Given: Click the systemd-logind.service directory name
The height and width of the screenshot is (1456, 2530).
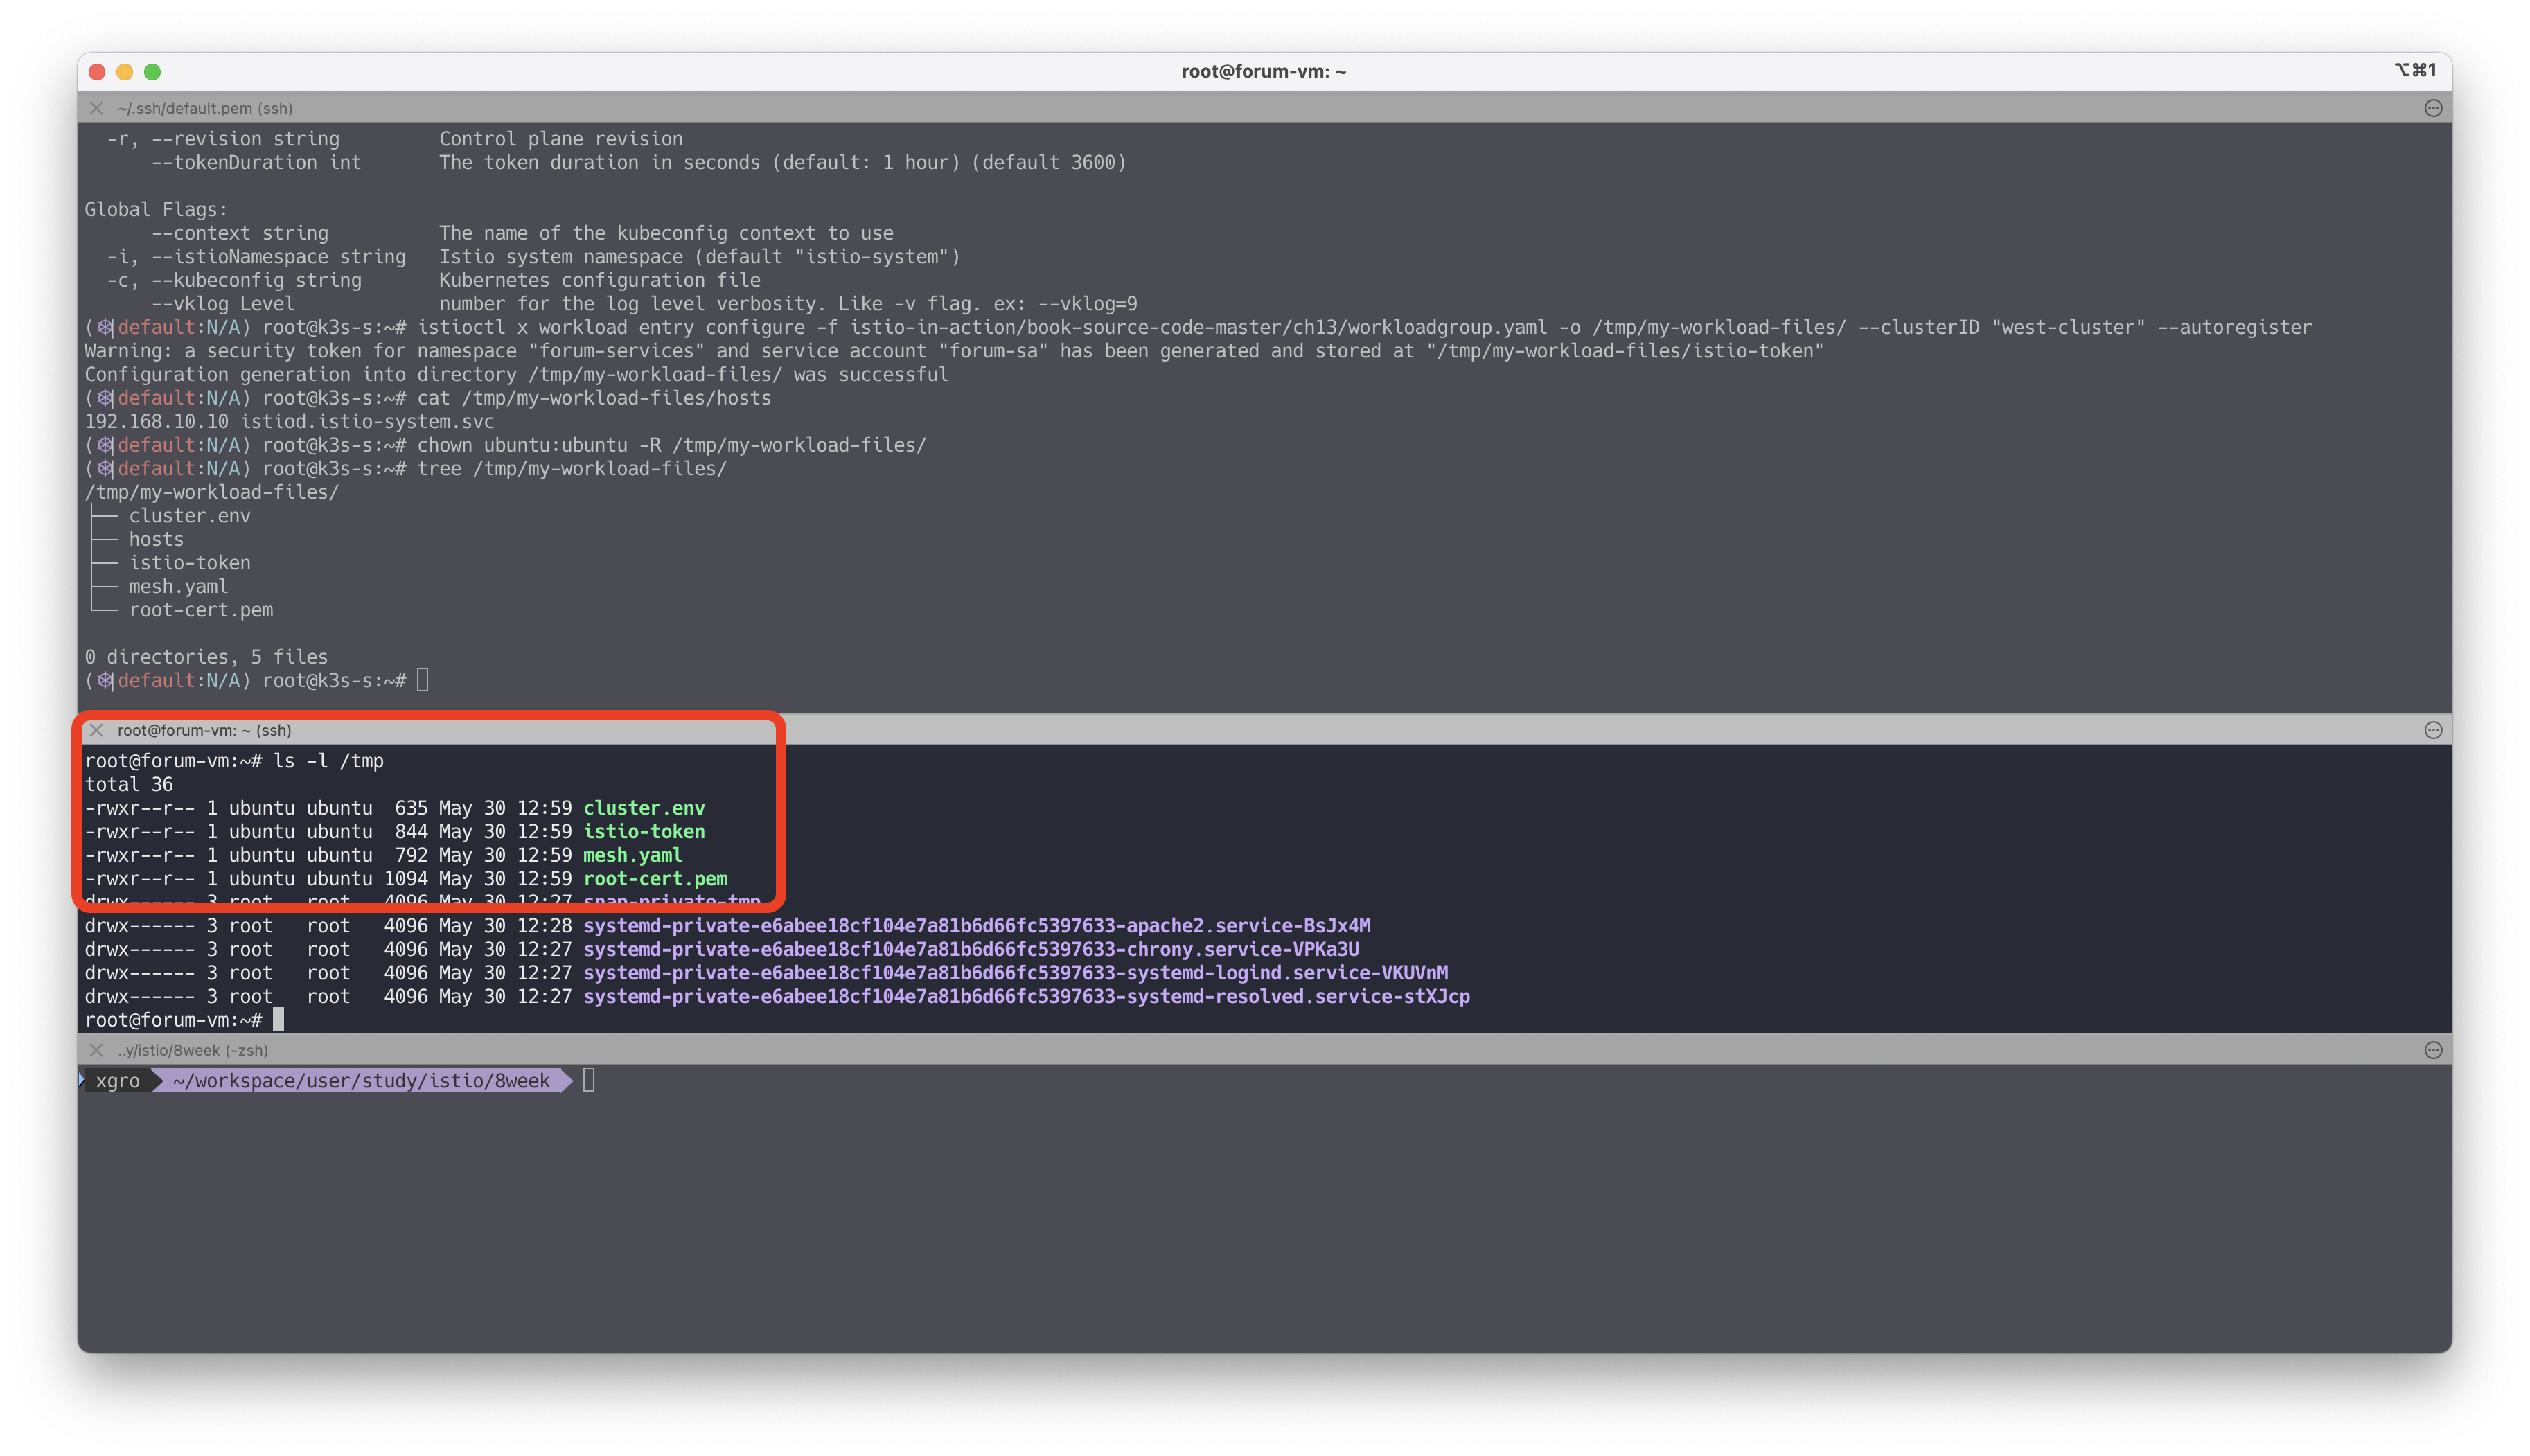Looking at the screenshot, I should 1016,973.
